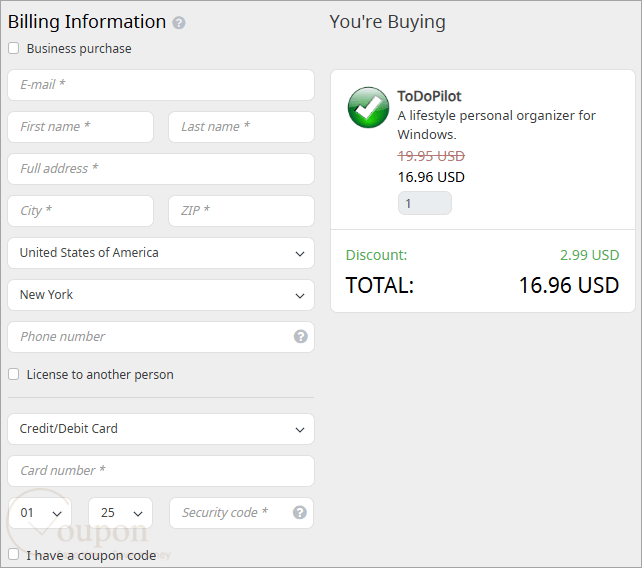
Task: Click the Billing Information heading
Action: click(x=87, y=22)
